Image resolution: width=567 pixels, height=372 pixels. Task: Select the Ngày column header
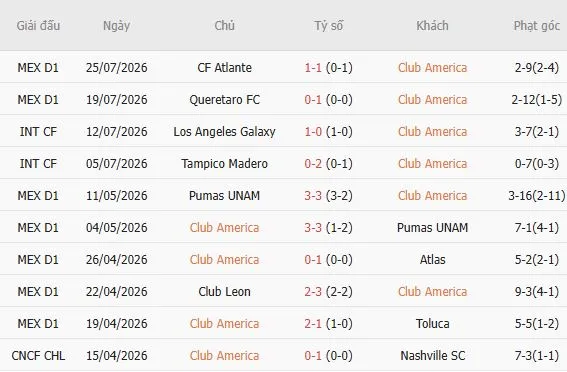(116, 26)
